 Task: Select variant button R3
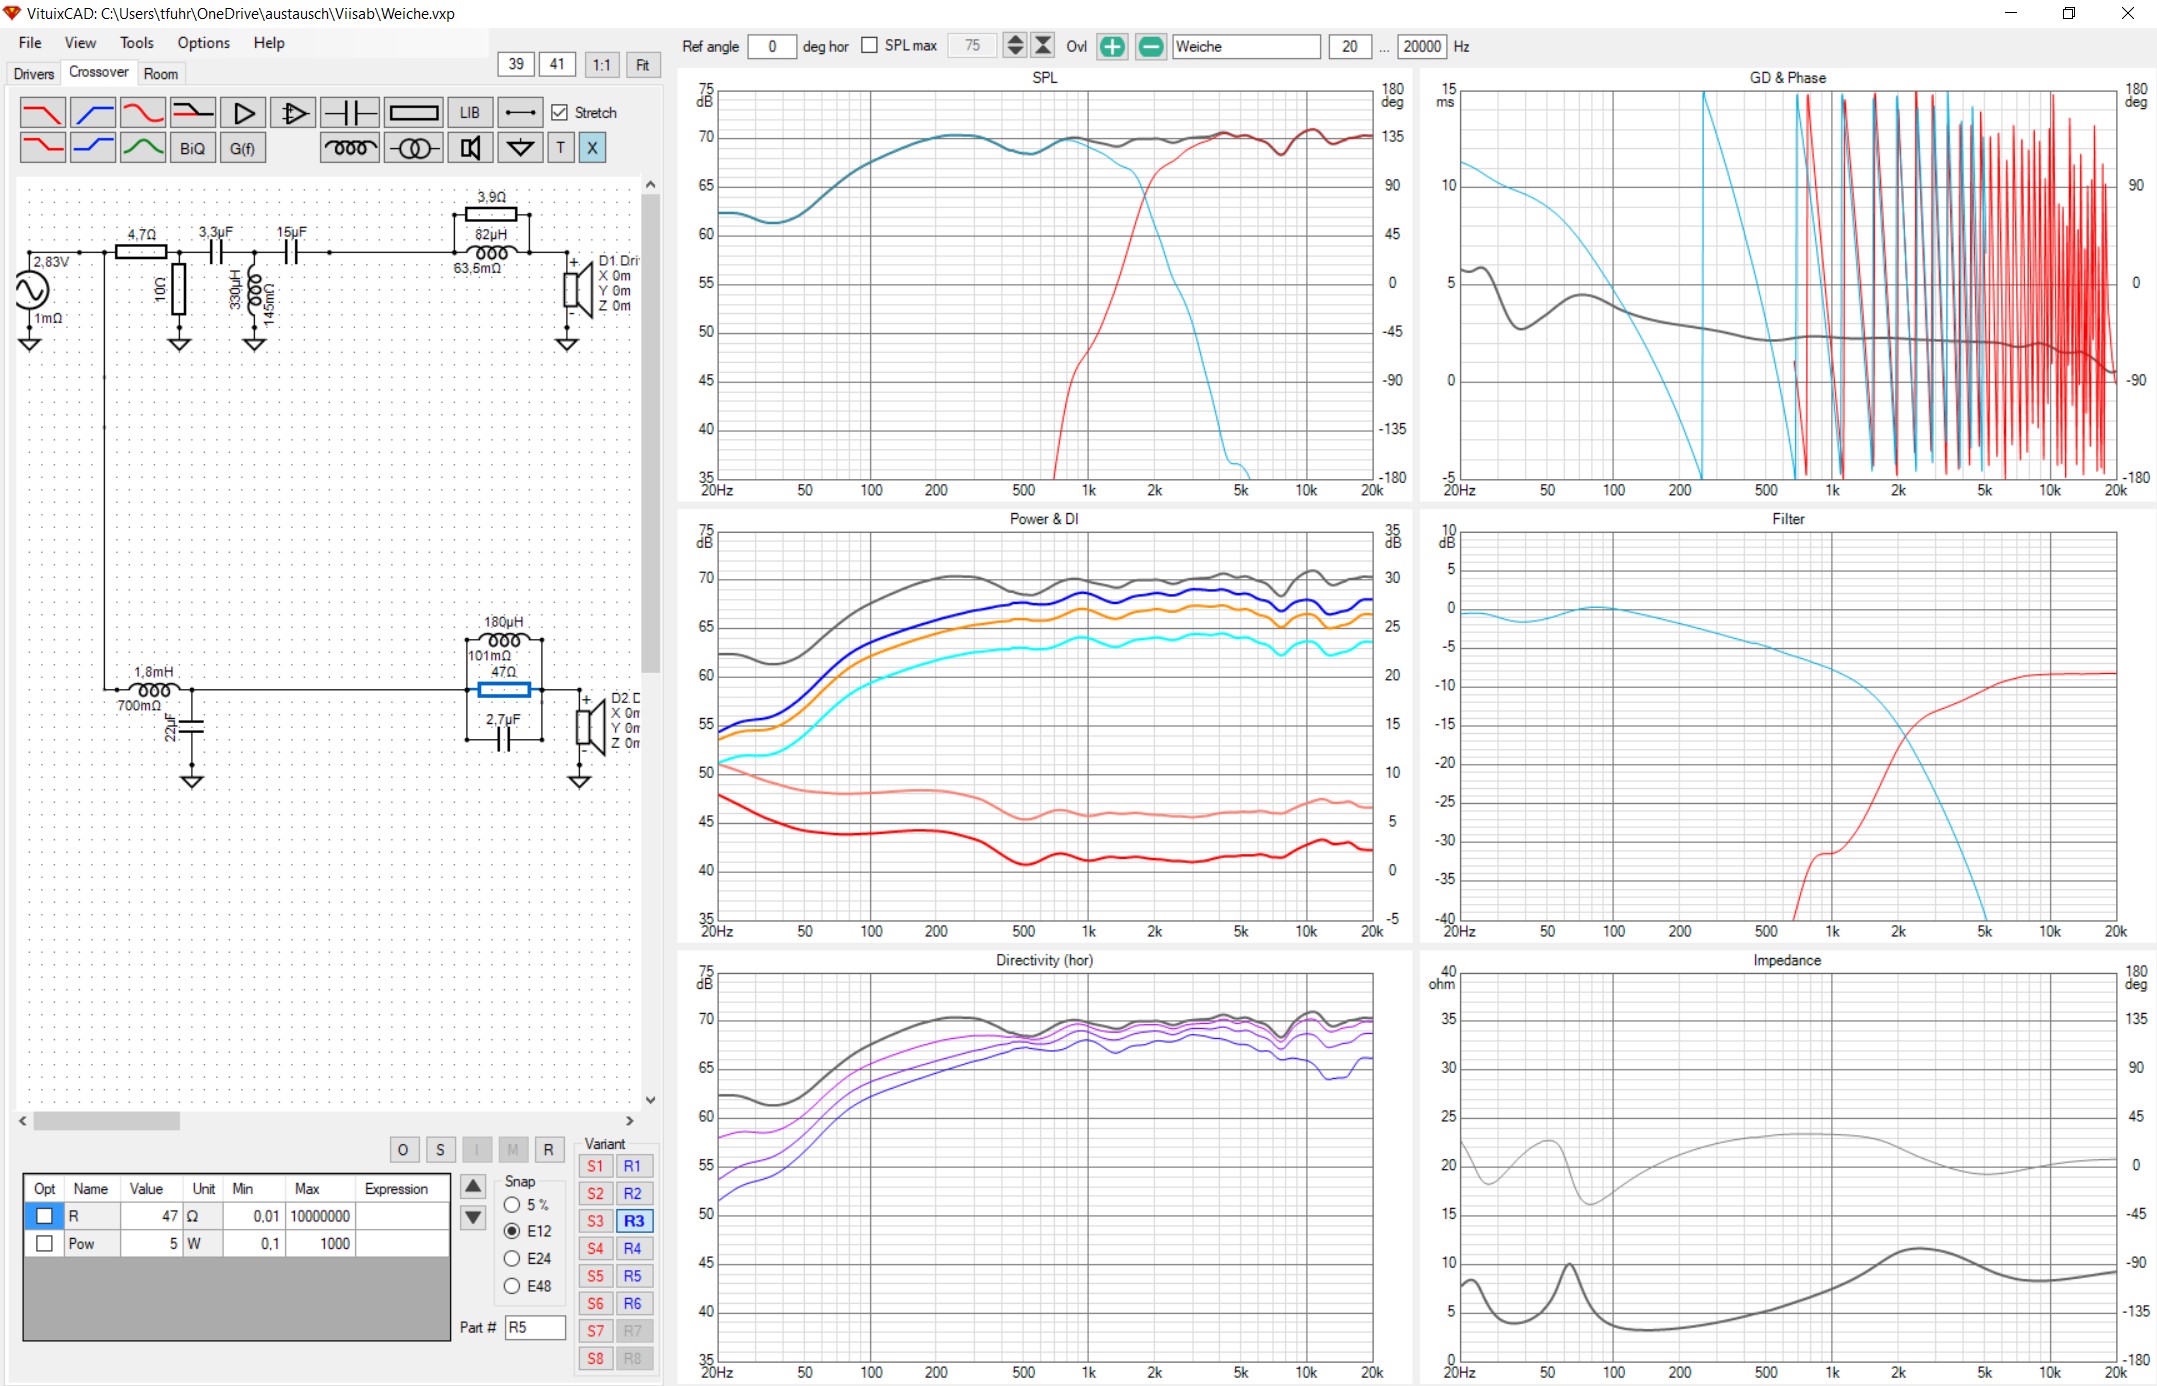[x=634, y=1221]
